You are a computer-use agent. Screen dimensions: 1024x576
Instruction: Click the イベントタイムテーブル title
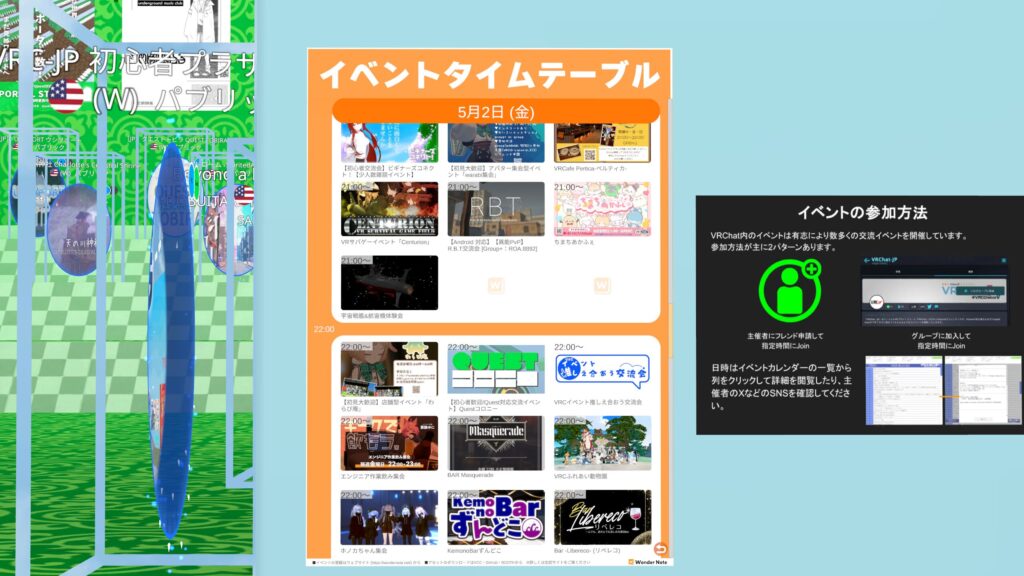point(489,74)
